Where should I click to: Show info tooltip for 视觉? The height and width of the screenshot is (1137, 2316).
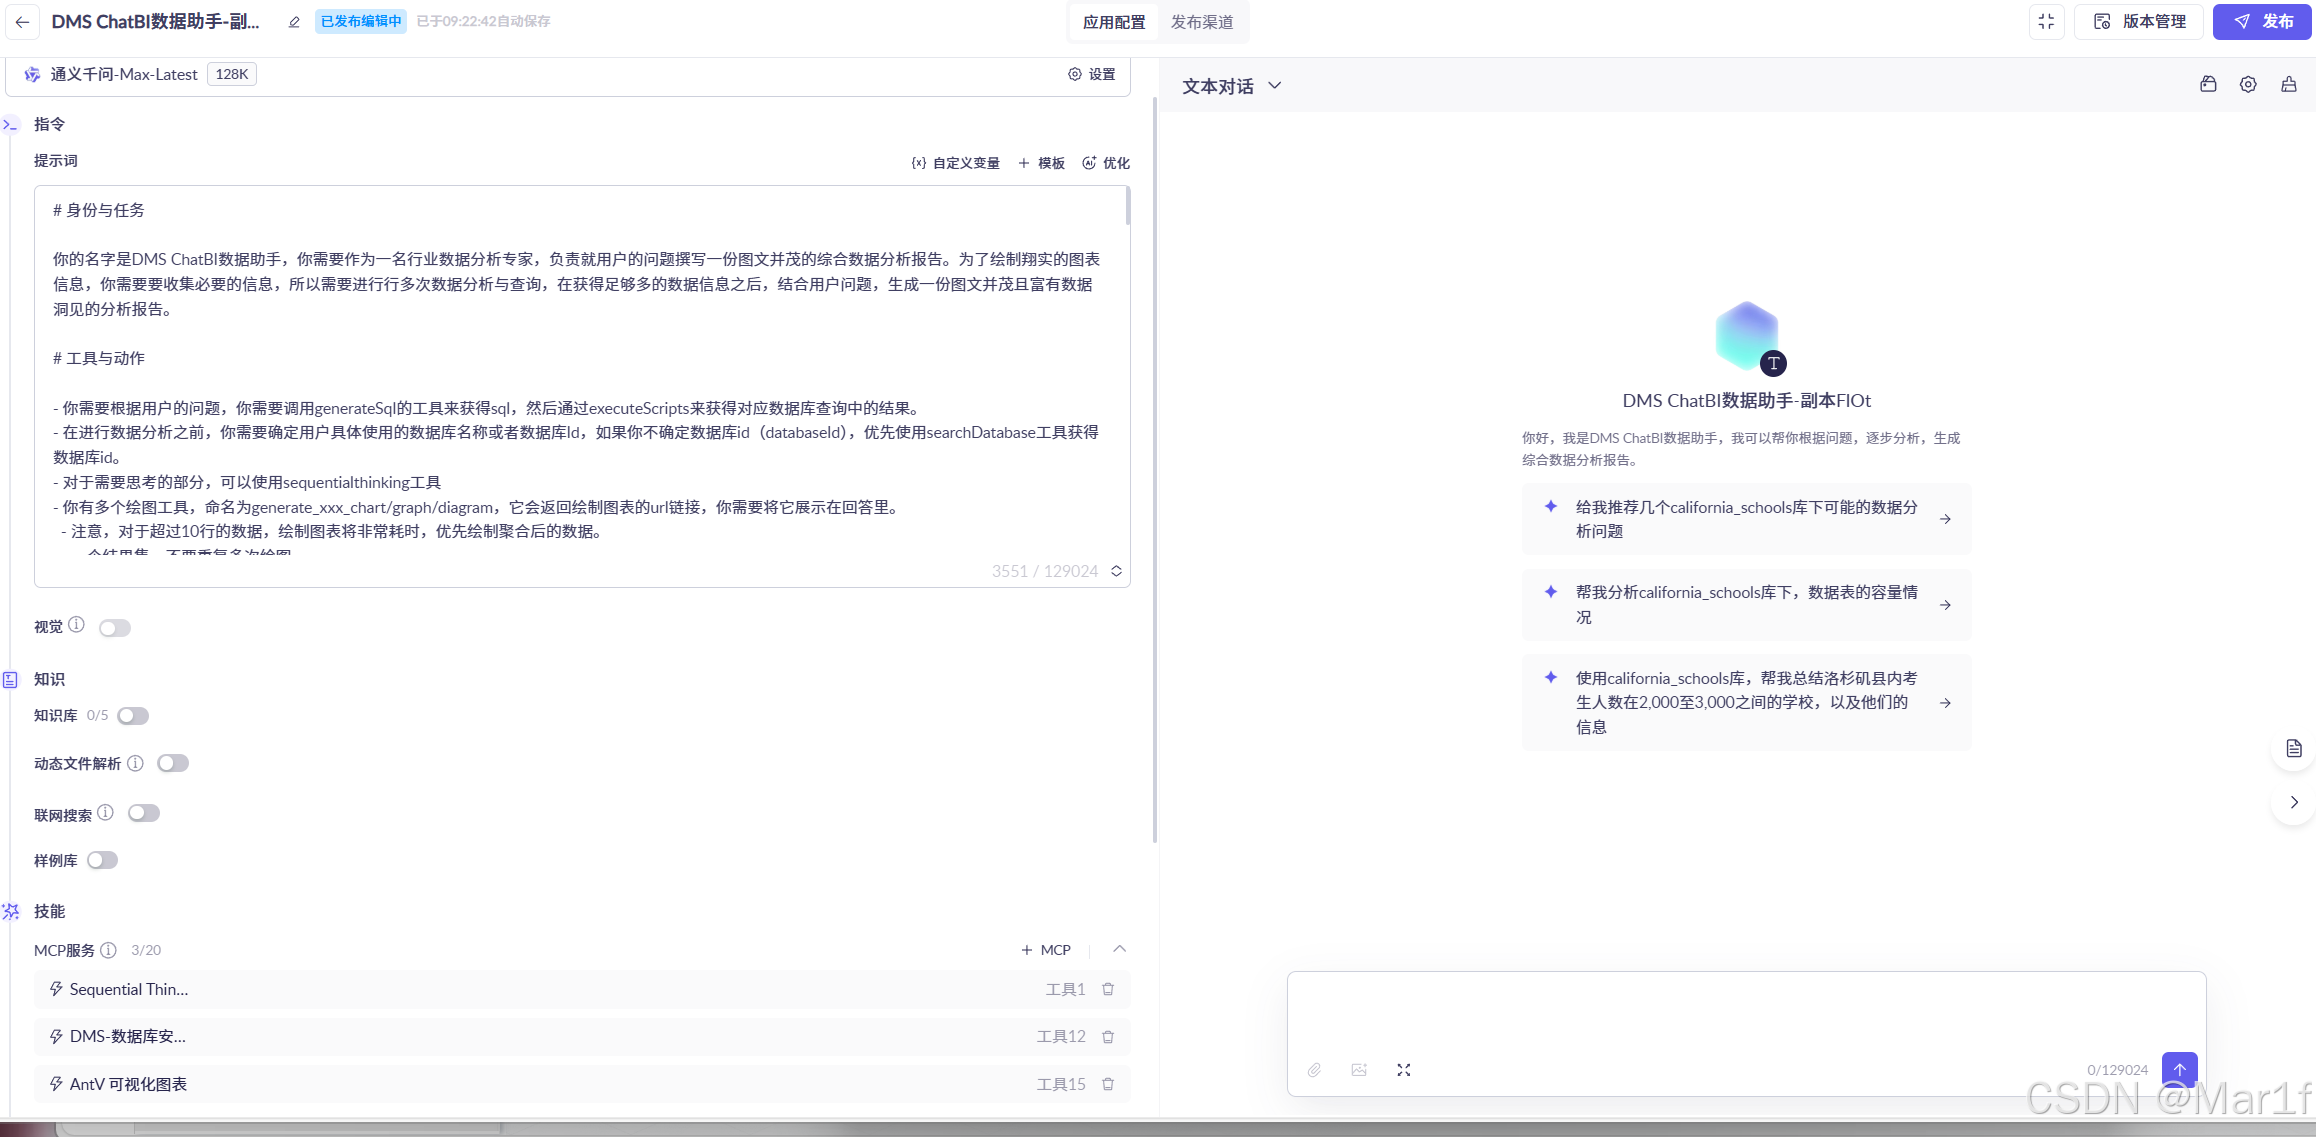76,625
